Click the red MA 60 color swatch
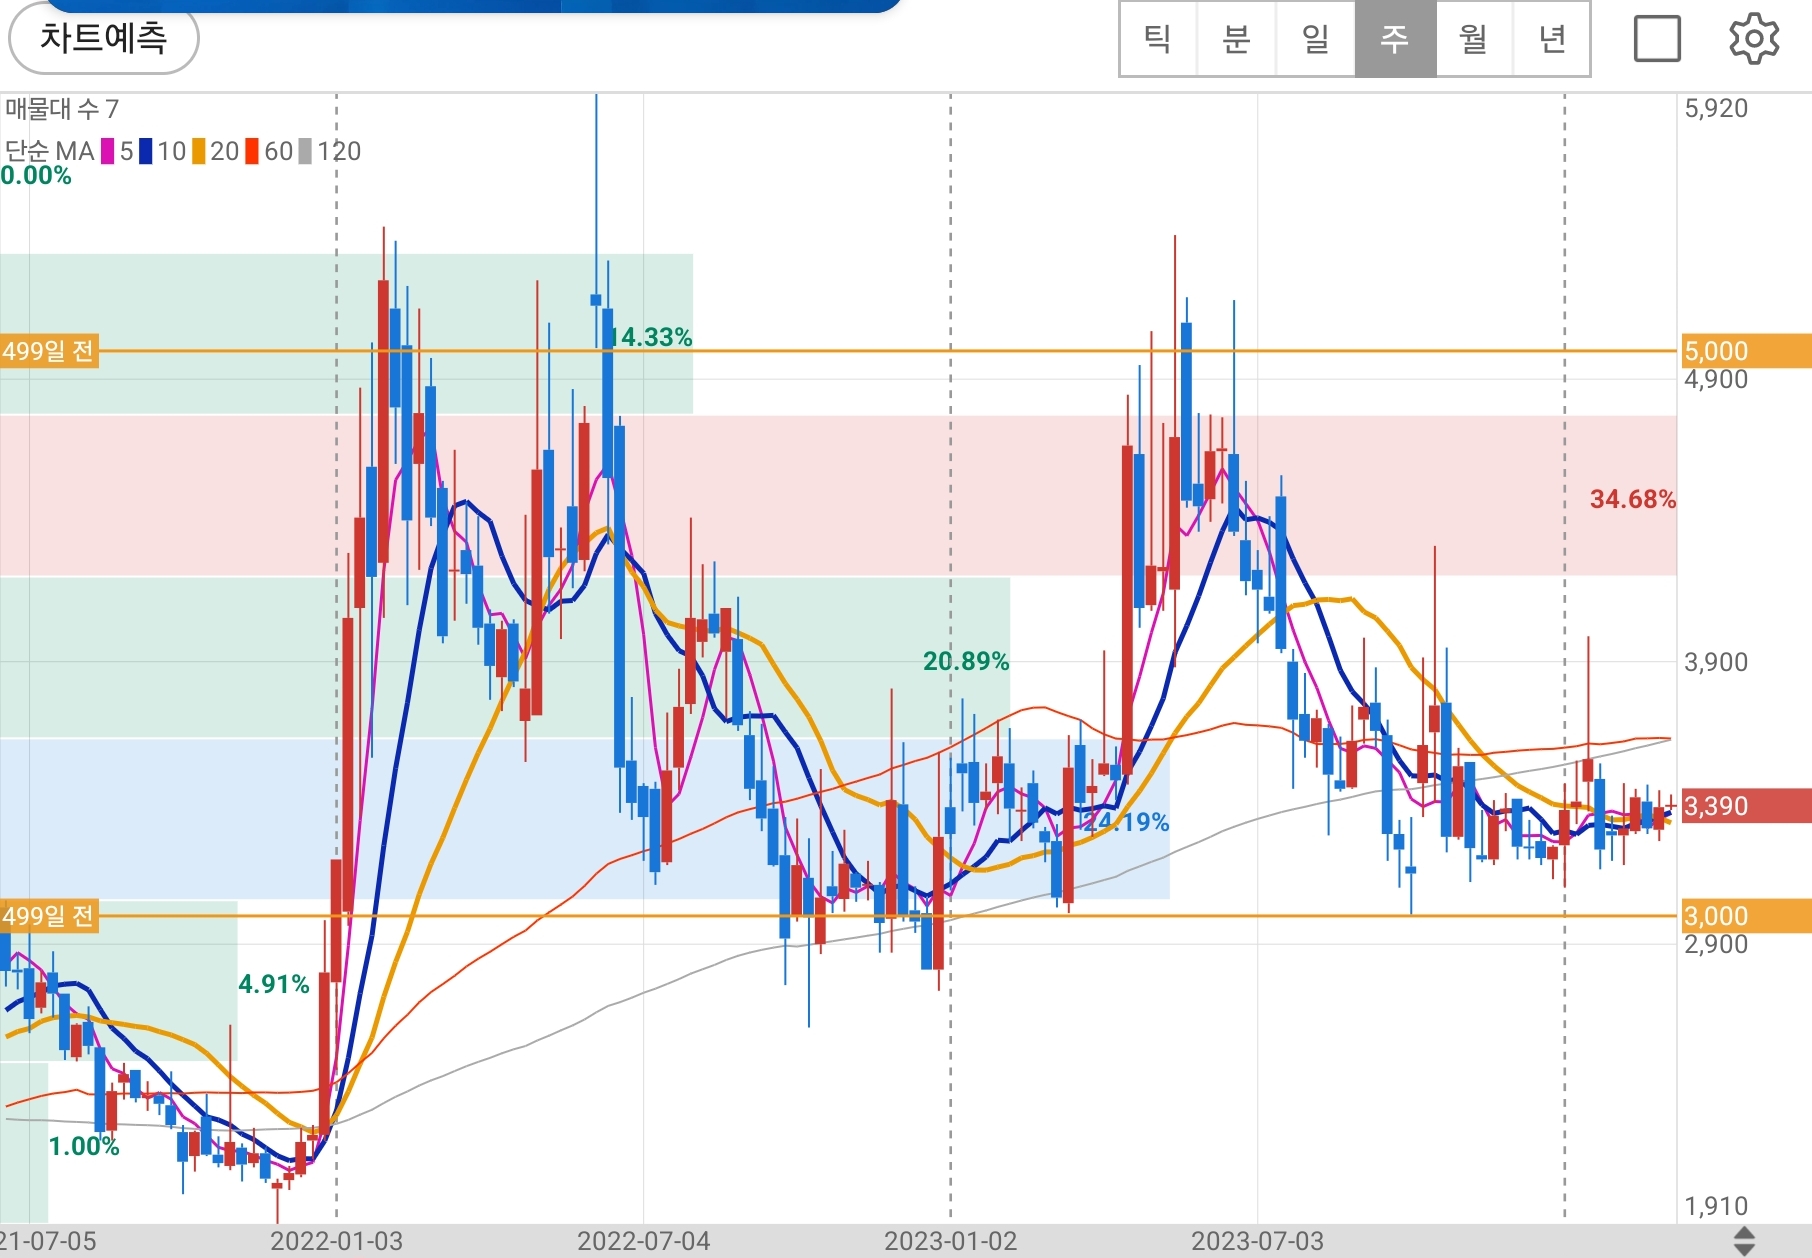 [252, 151]
